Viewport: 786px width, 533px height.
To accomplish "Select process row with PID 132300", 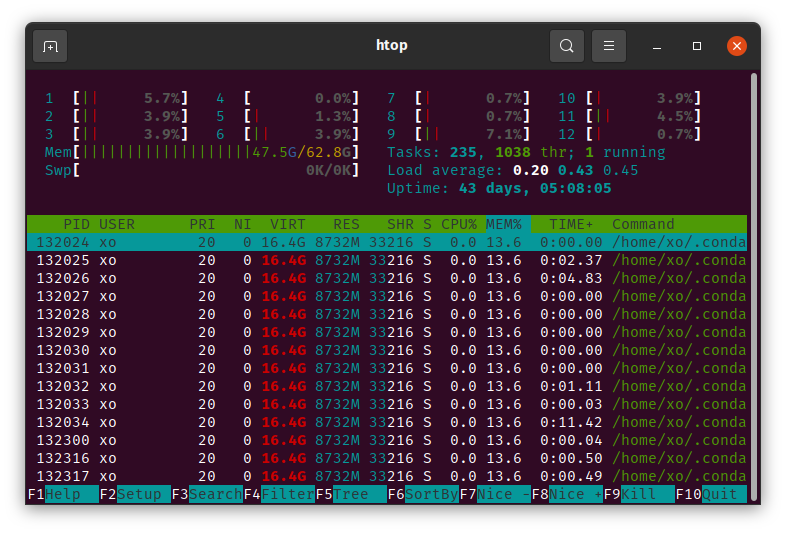I will [387, 440].
